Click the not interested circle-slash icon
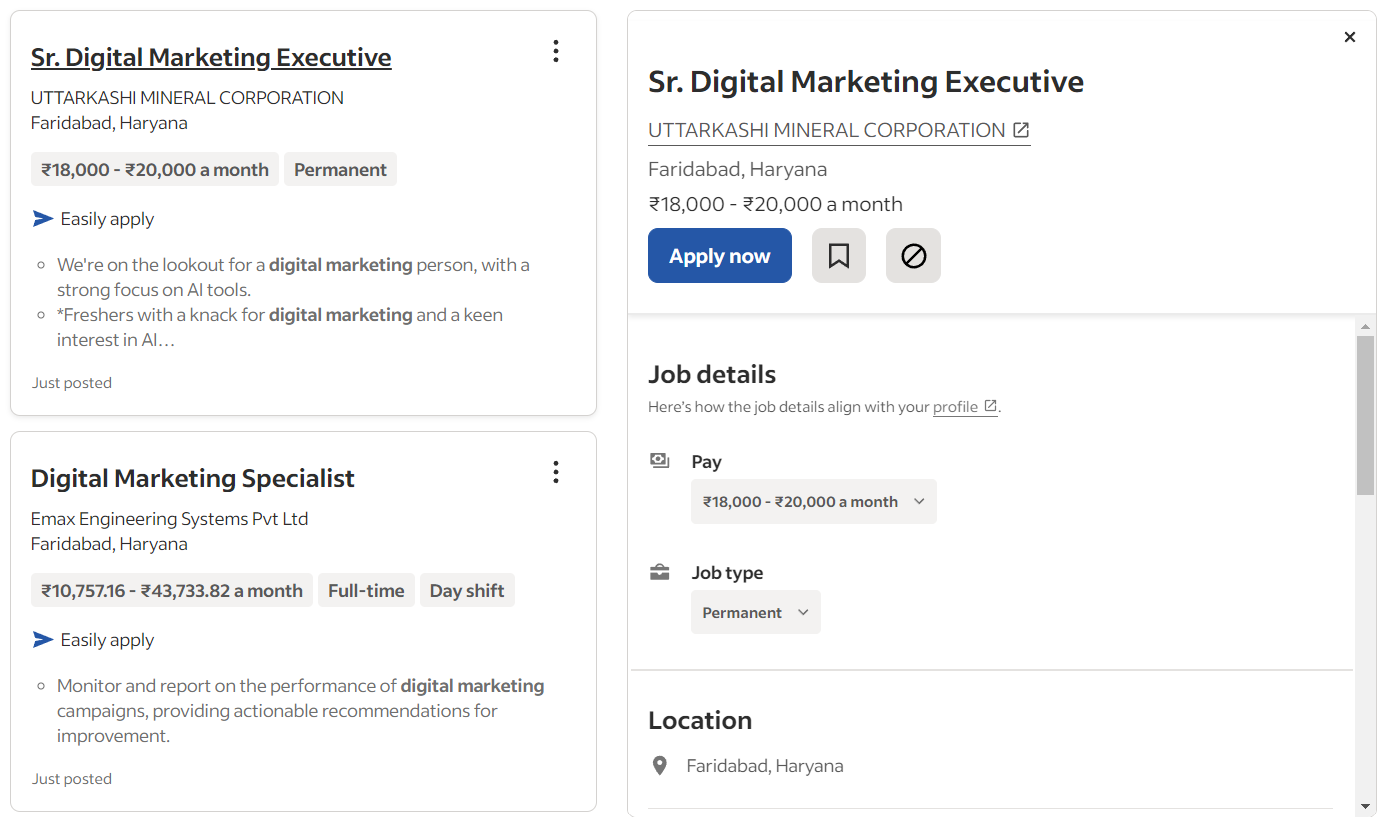Screen dimensions: 1383x817 [913, 256]
